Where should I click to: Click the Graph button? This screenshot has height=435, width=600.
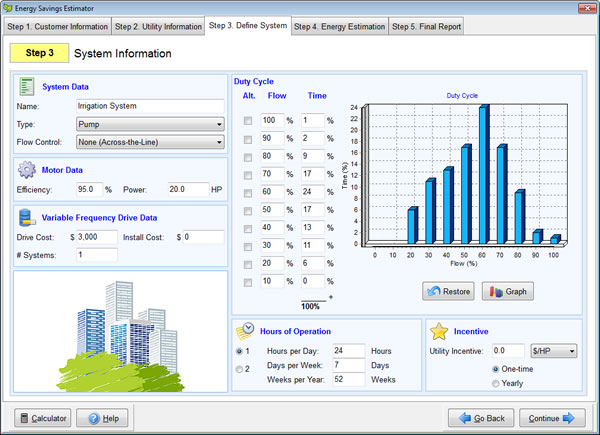(x=508, y=292)
